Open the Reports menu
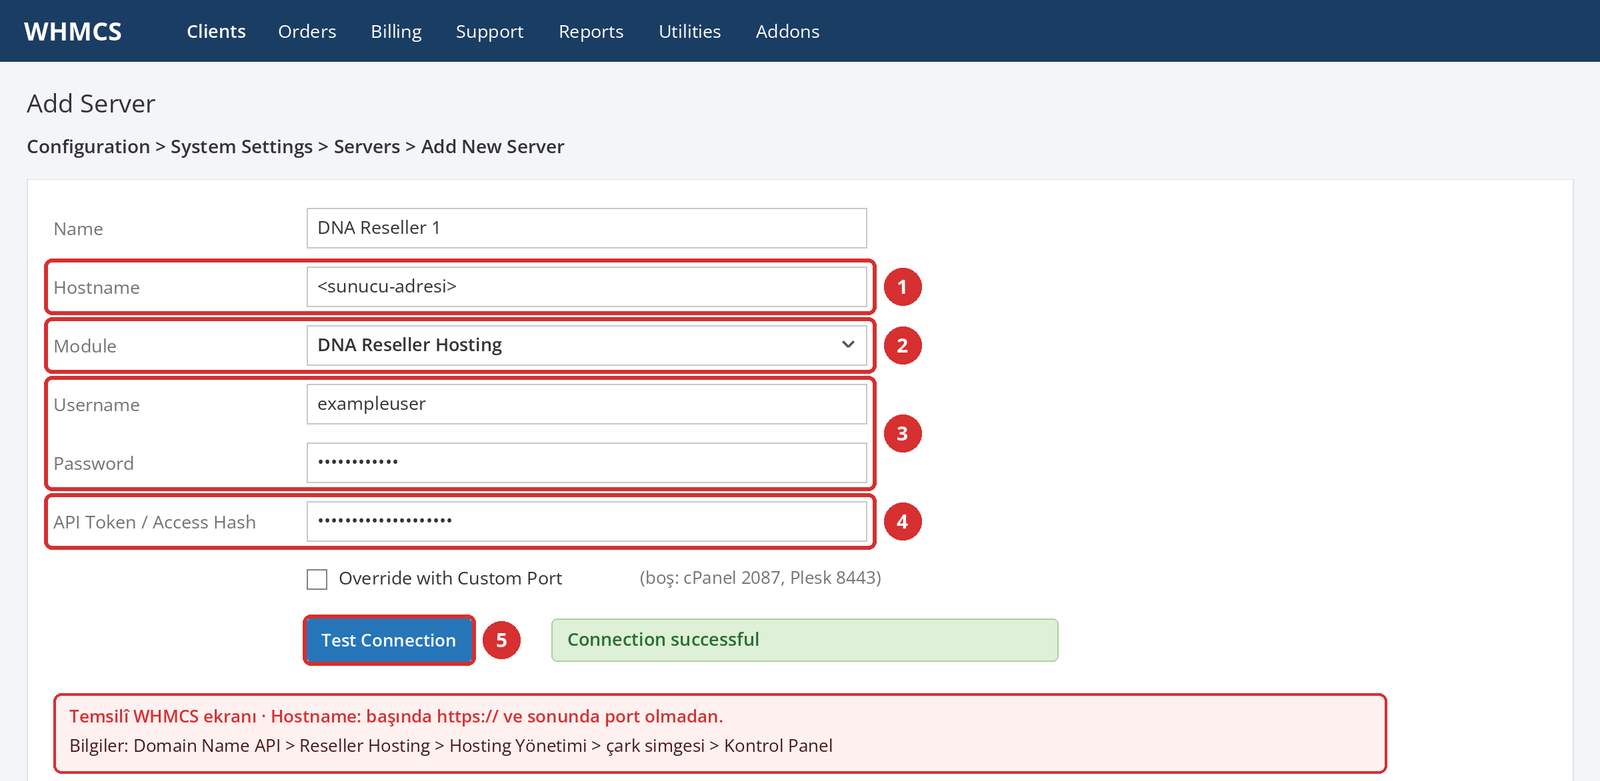 click(591, 32)
